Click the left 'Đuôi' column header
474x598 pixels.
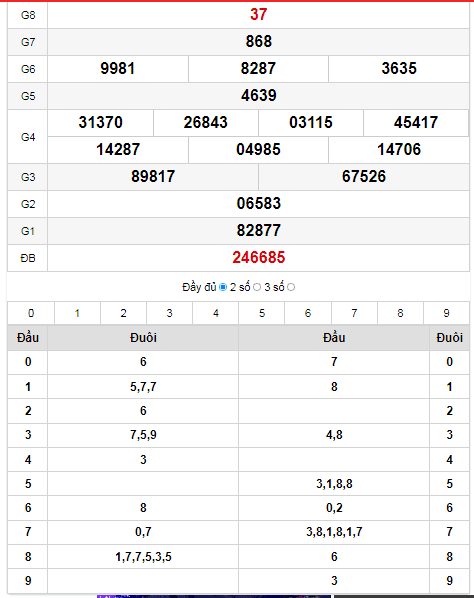click(143, 338)
